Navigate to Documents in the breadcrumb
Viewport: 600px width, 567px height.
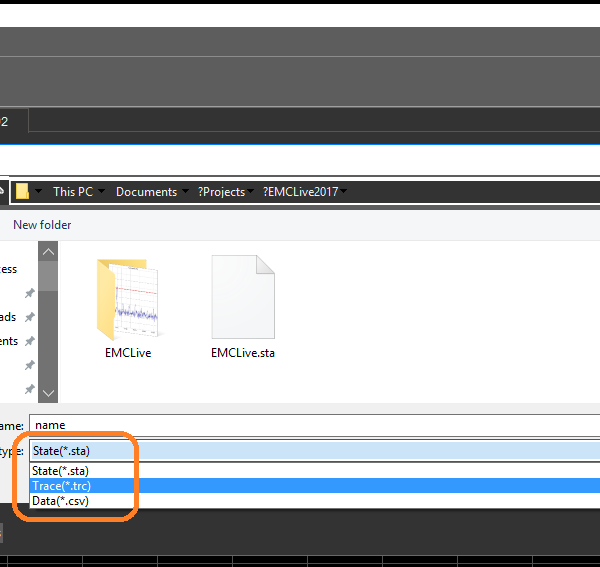pos(146,192)
